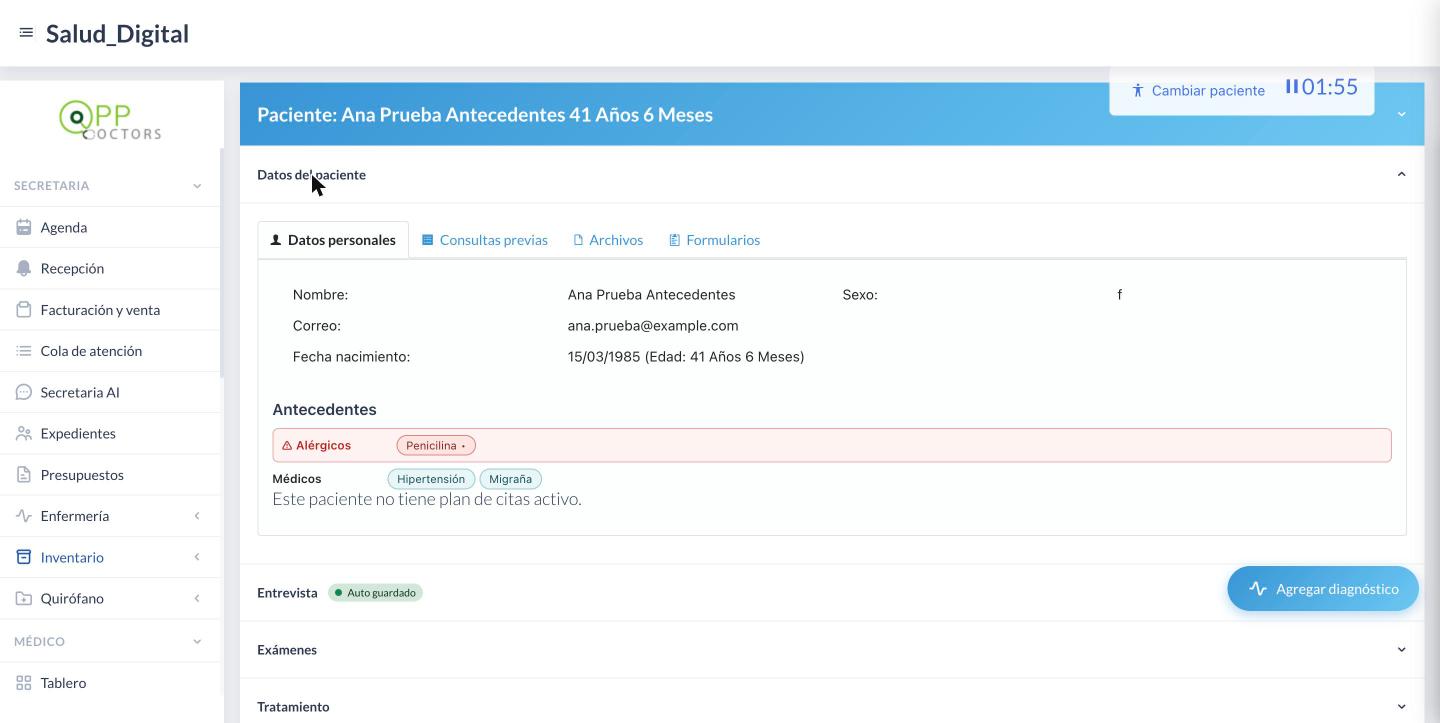Click the Inventario box icon

tap(24, 557)
